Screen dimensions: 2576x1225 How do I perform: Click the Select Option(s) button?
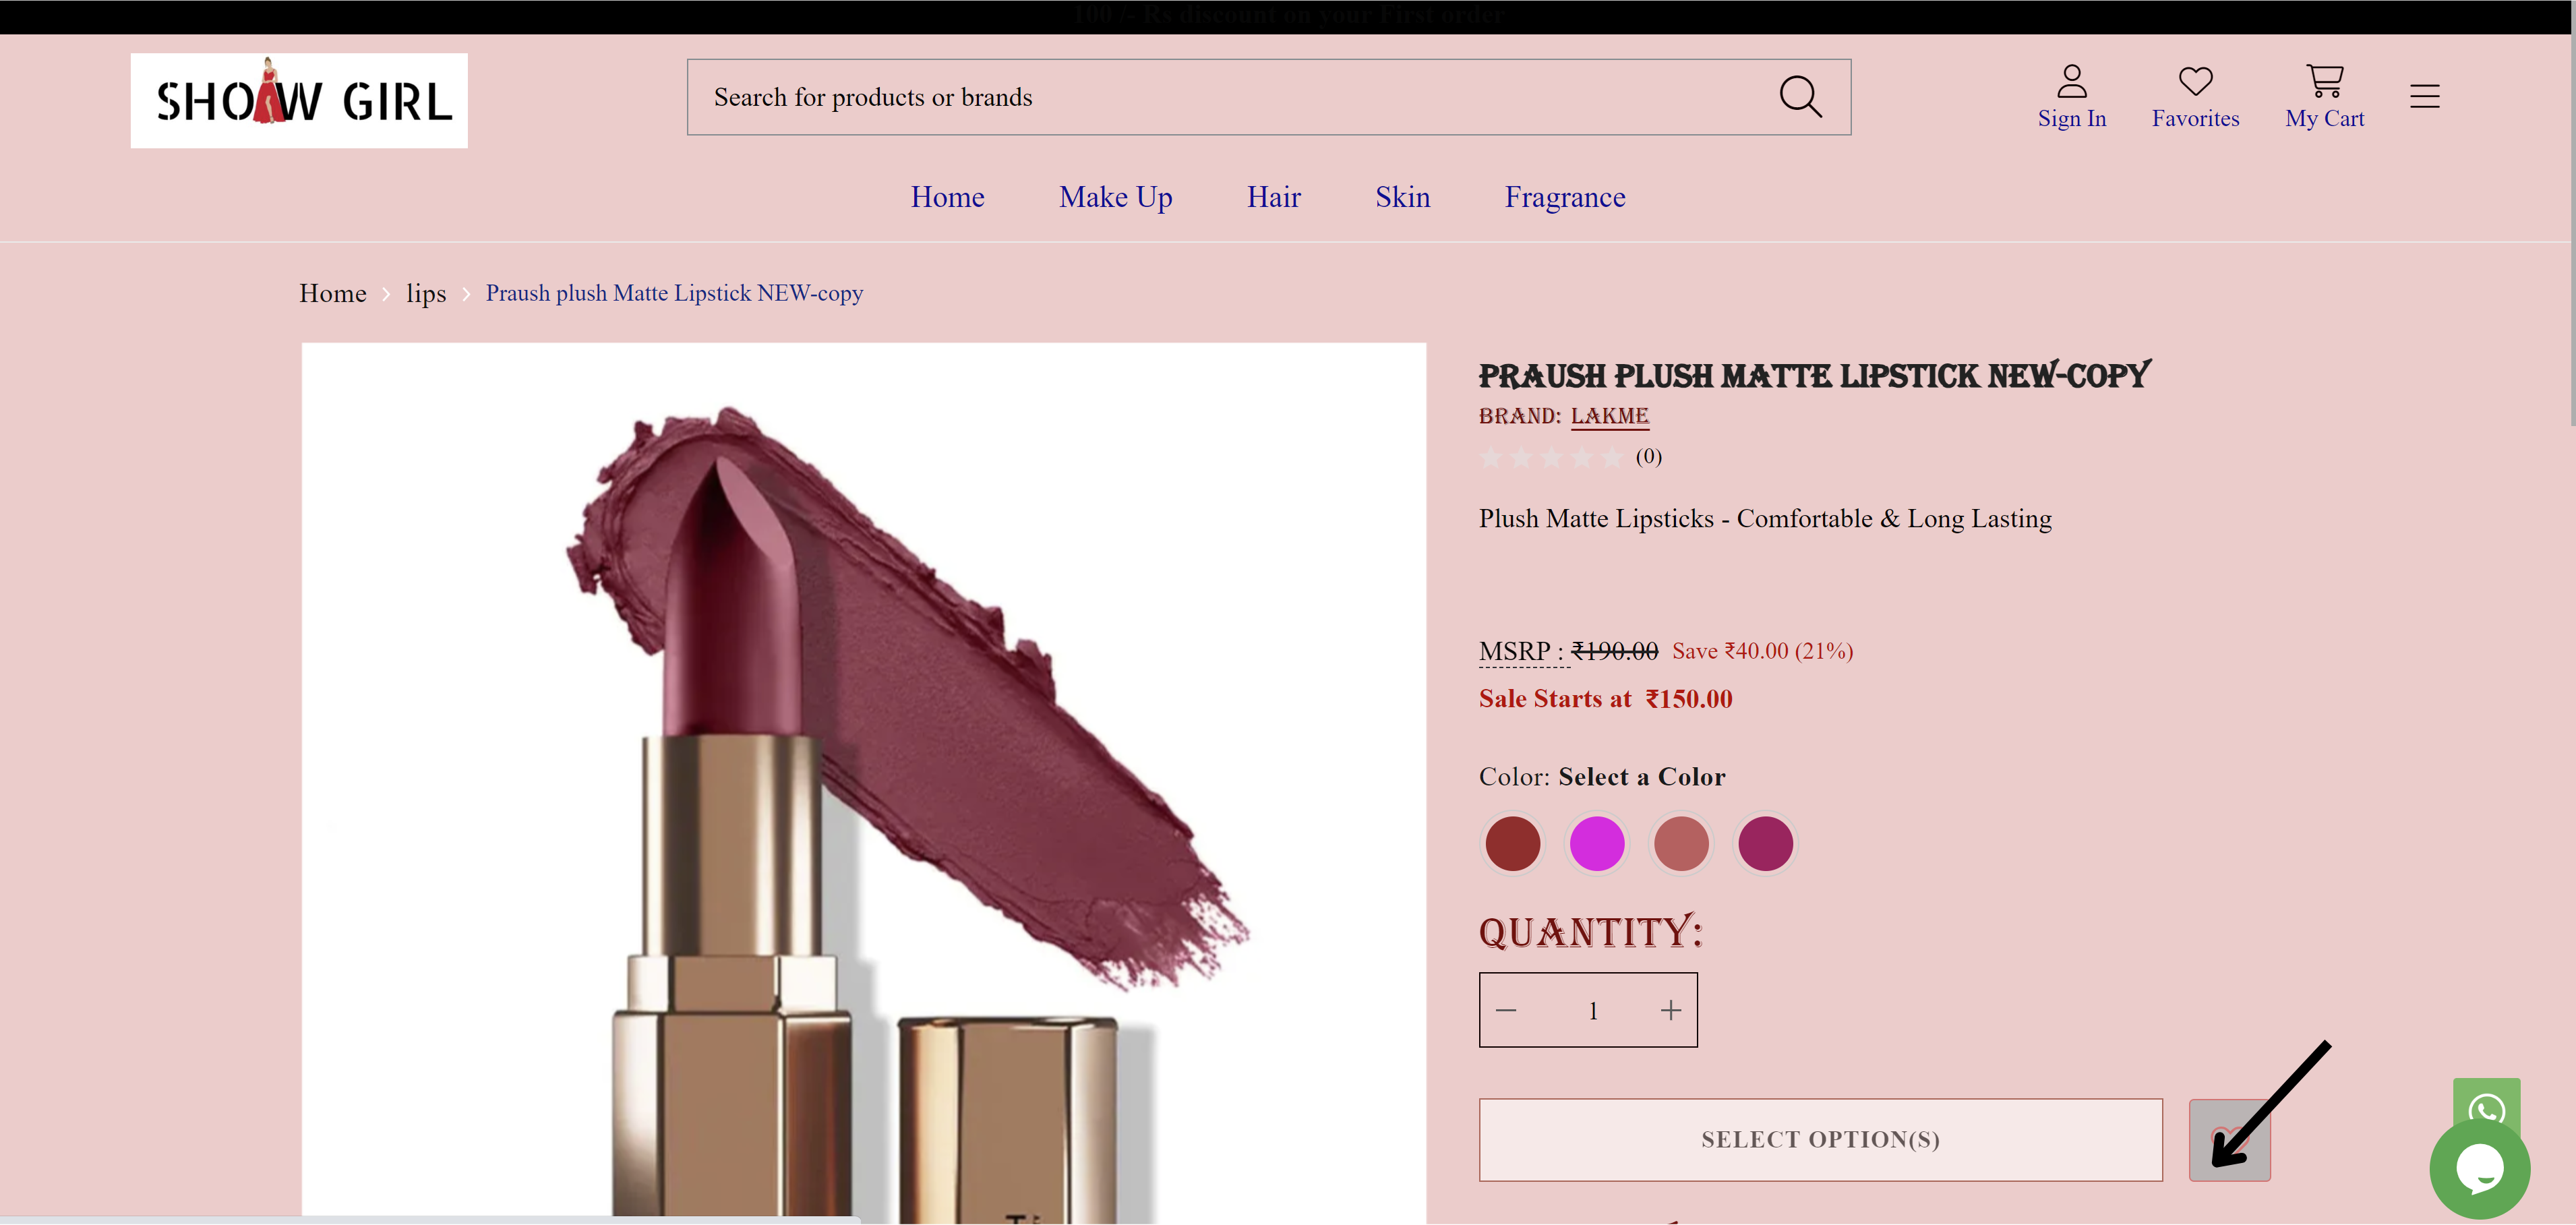[x=1820, y=1140]
